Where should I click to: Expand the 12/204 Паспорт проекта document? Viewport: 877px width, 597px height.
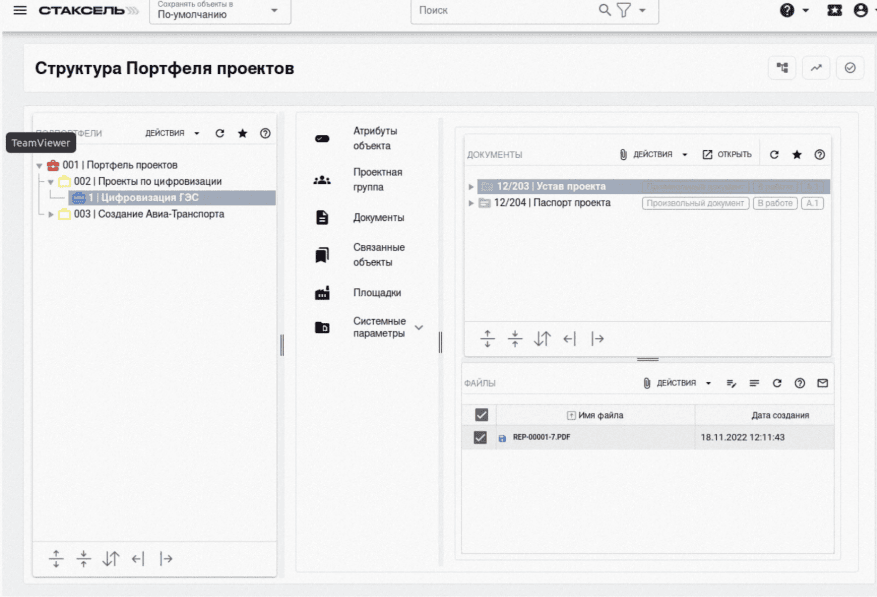point(472,203)
